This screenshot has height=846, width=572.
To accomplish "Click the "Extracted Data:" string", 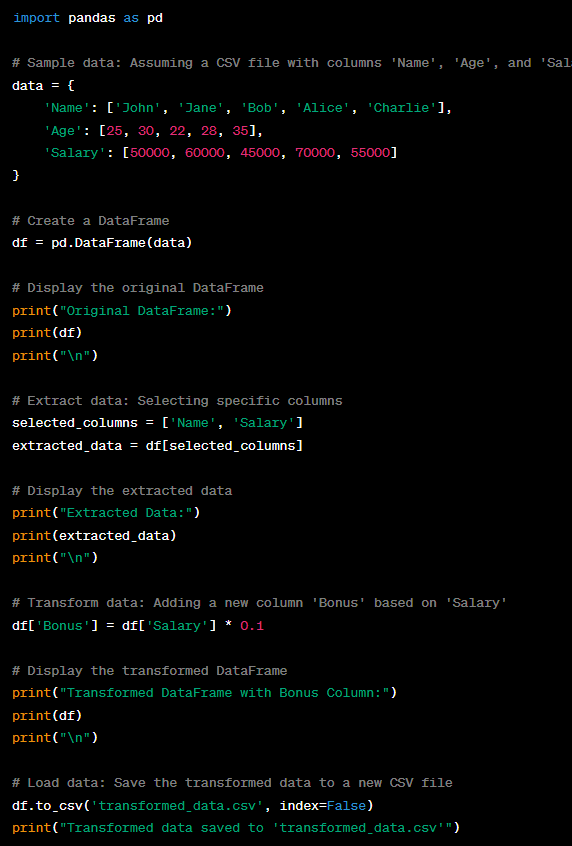I will point(126,513).
